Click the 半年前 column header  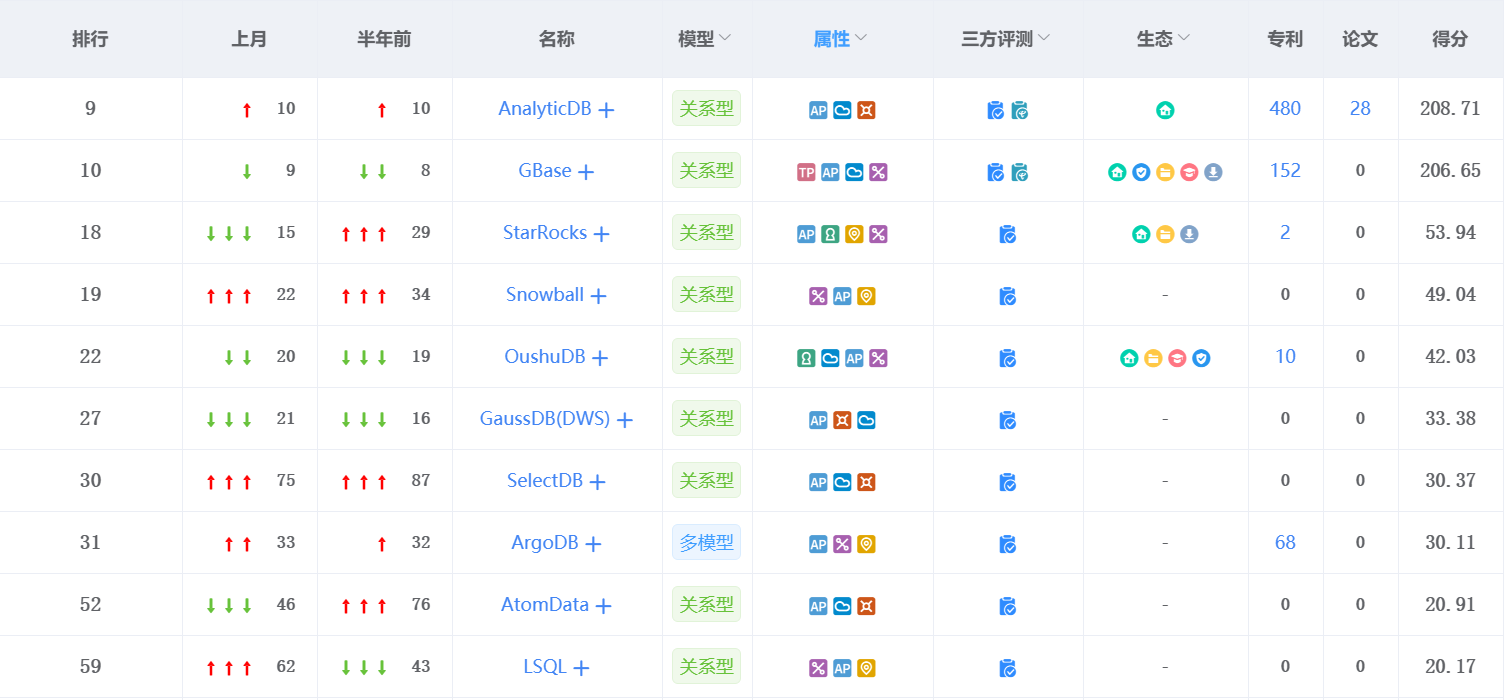[x=384, y=39]
